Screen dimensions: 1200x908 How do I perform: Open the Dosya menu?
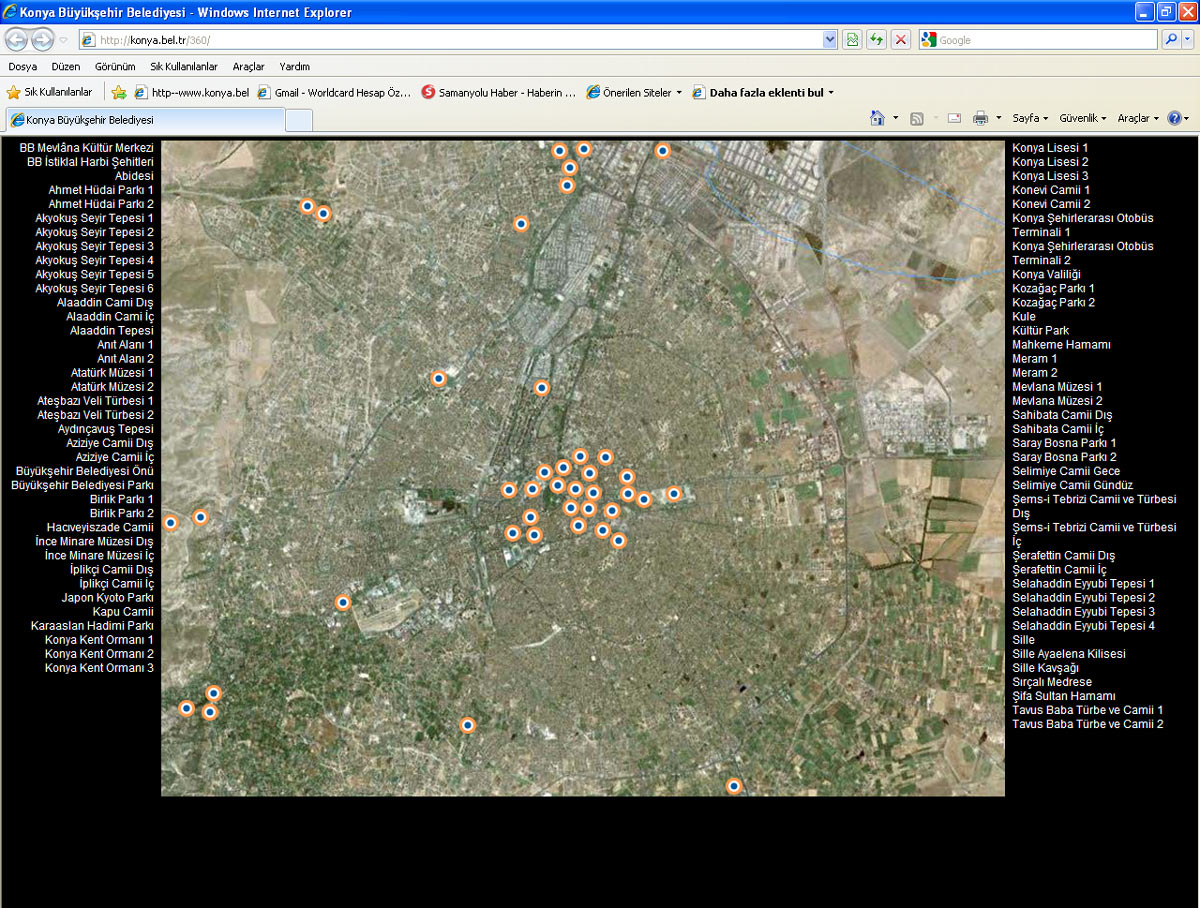click(x=23, y=67)
